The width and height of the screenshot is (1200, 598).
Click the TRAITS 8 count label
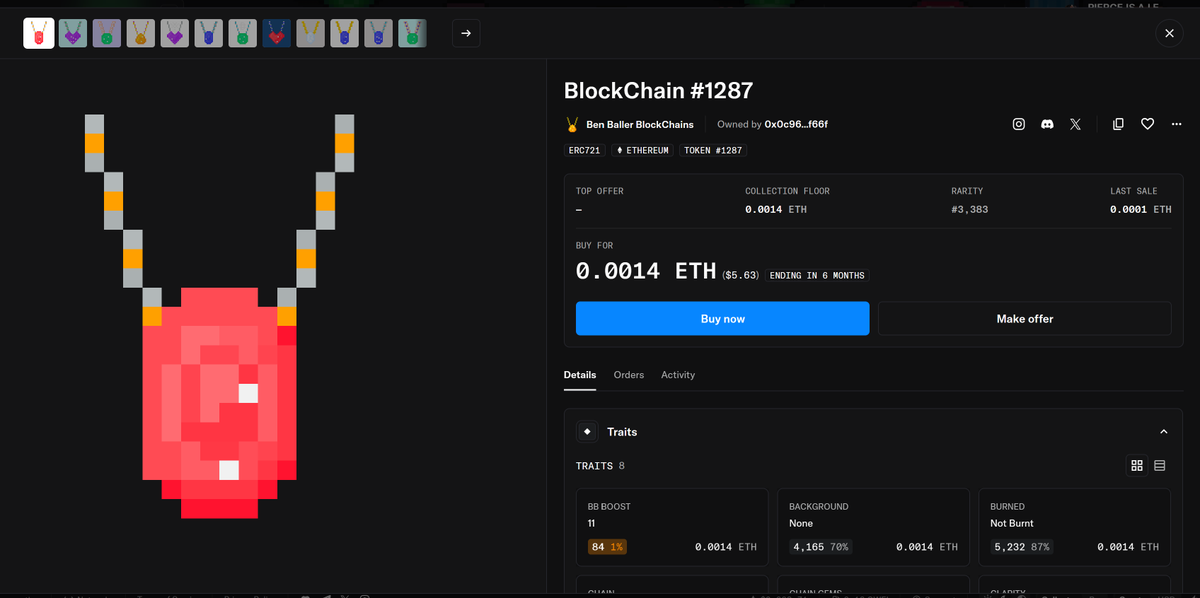click(600, 466)
